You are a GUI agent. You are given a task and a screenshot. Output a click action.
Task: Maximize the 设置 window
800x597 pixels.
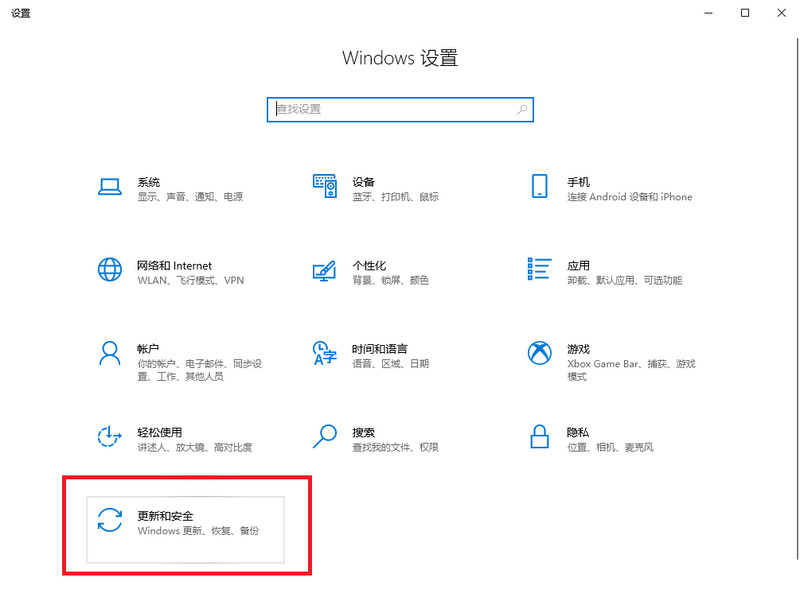click(x=745, y=13)
